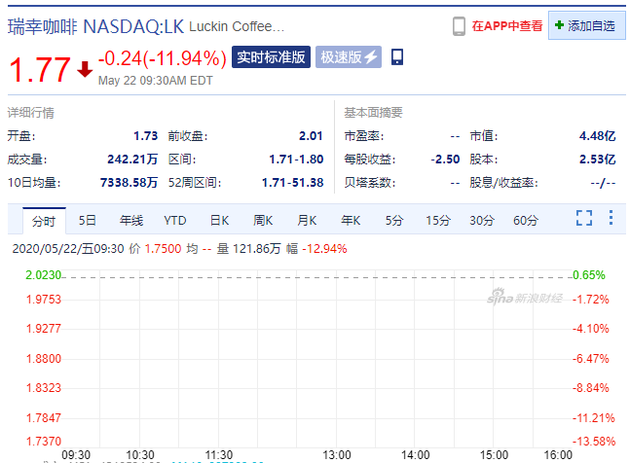
Task: Click the Luckin Coffee... company name text
Action: (x=237, y=27)
